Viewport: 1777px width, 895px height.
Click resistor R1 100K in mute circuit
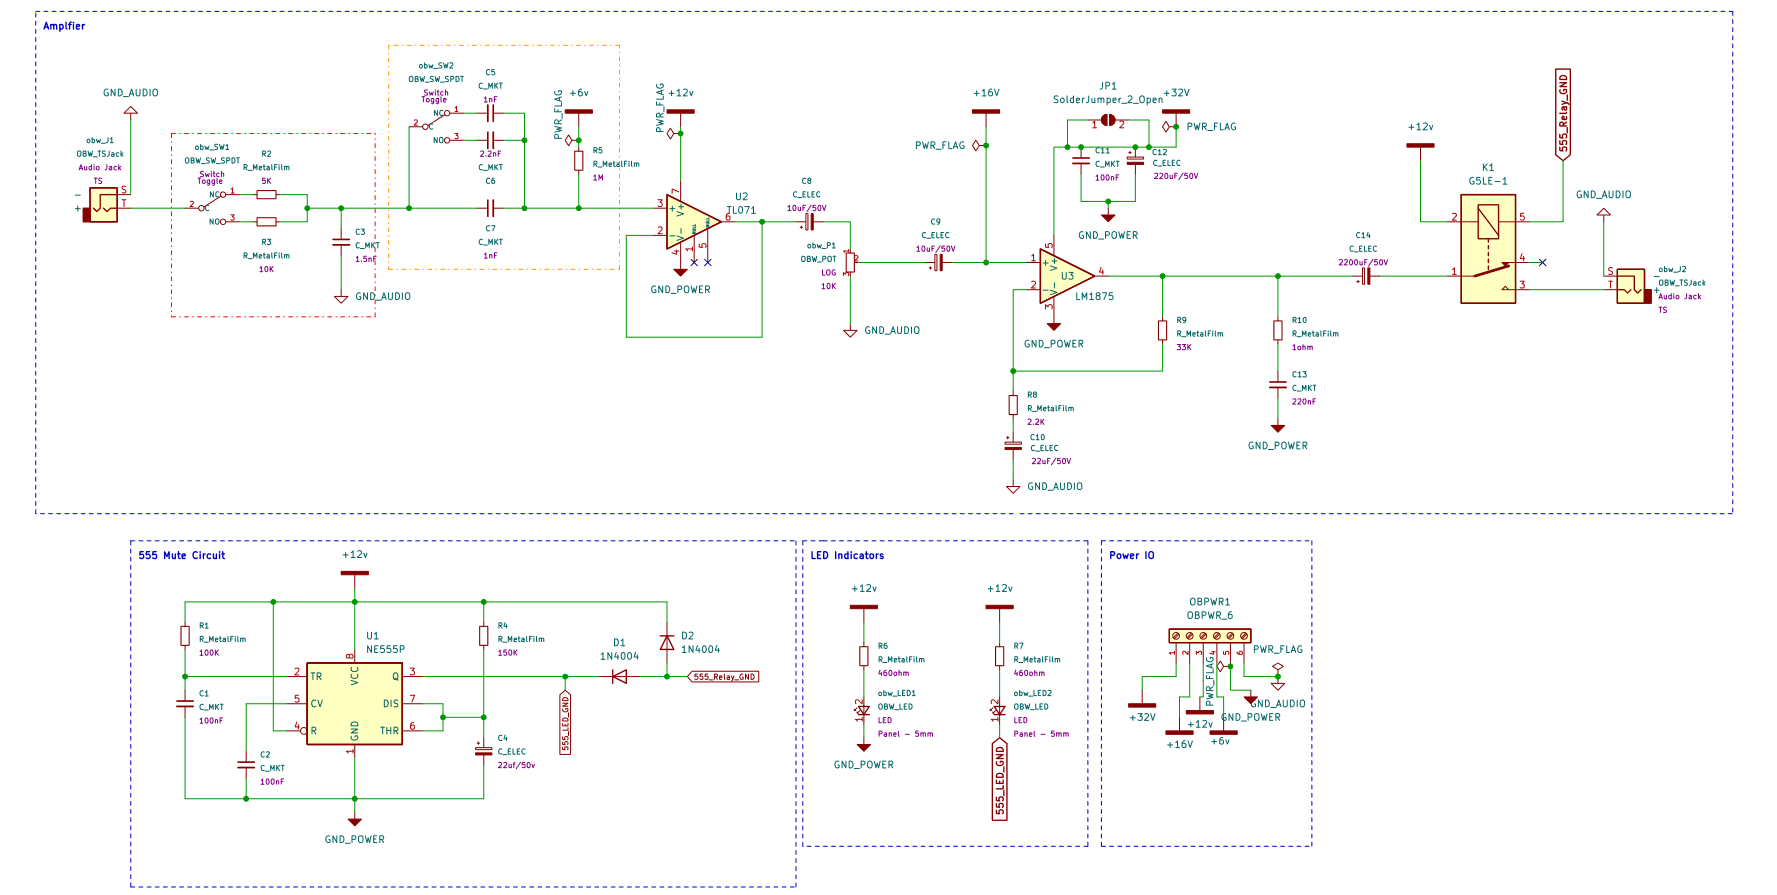[x=185, y=636]
